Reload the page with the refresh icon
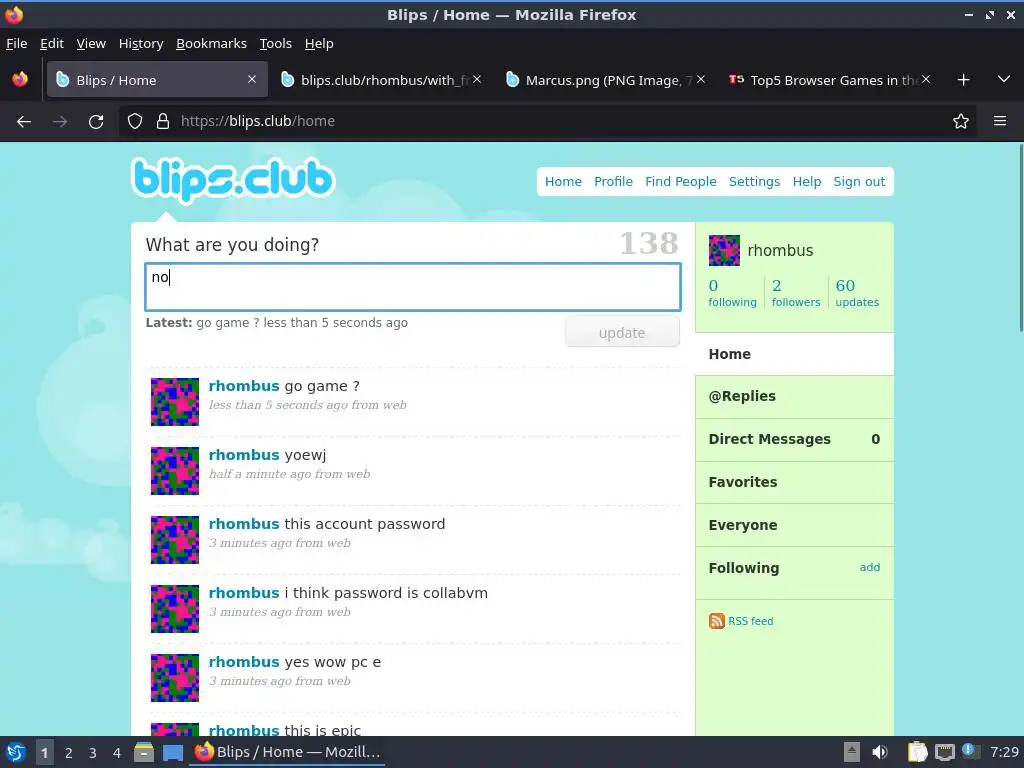Viewport: 1024px width, 768px height. 96,121
